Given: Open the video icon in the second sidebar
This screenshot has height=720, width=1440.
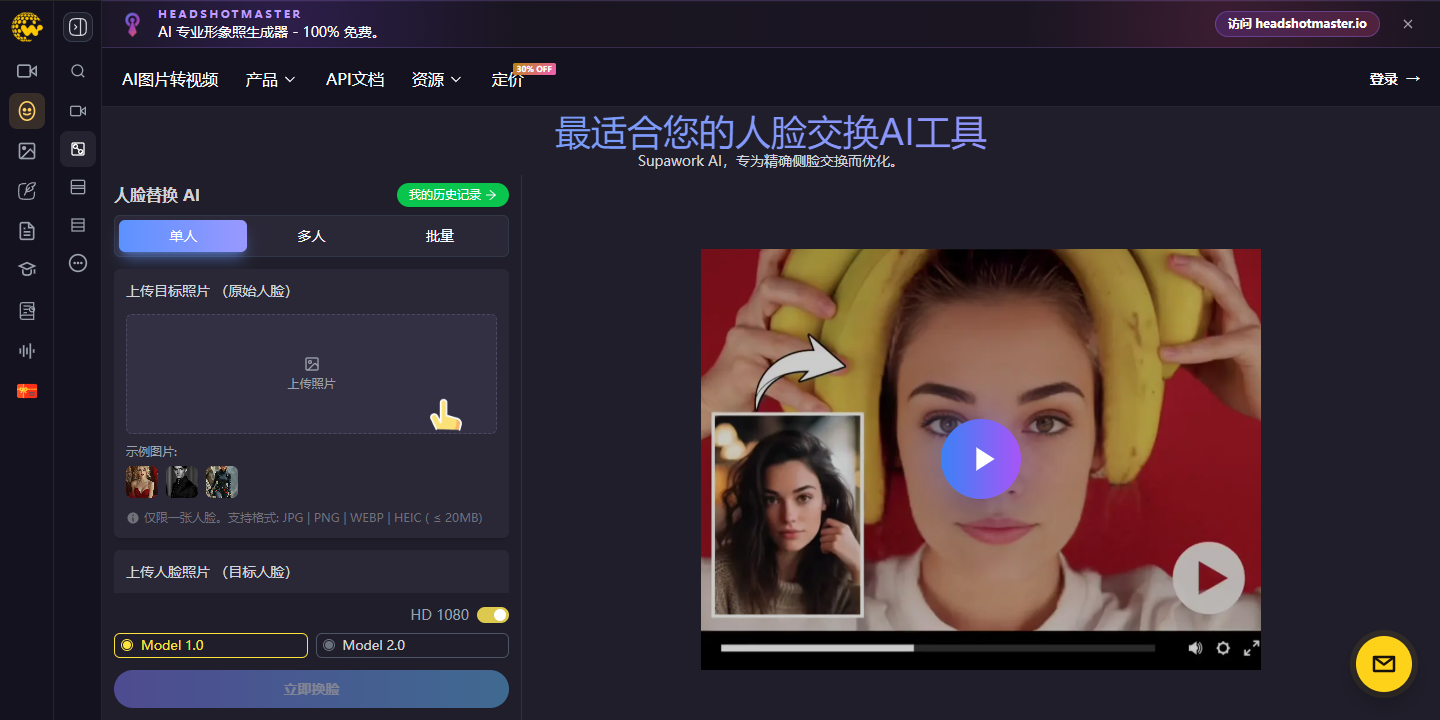Looking at the screenshot, I should (78, 111).
